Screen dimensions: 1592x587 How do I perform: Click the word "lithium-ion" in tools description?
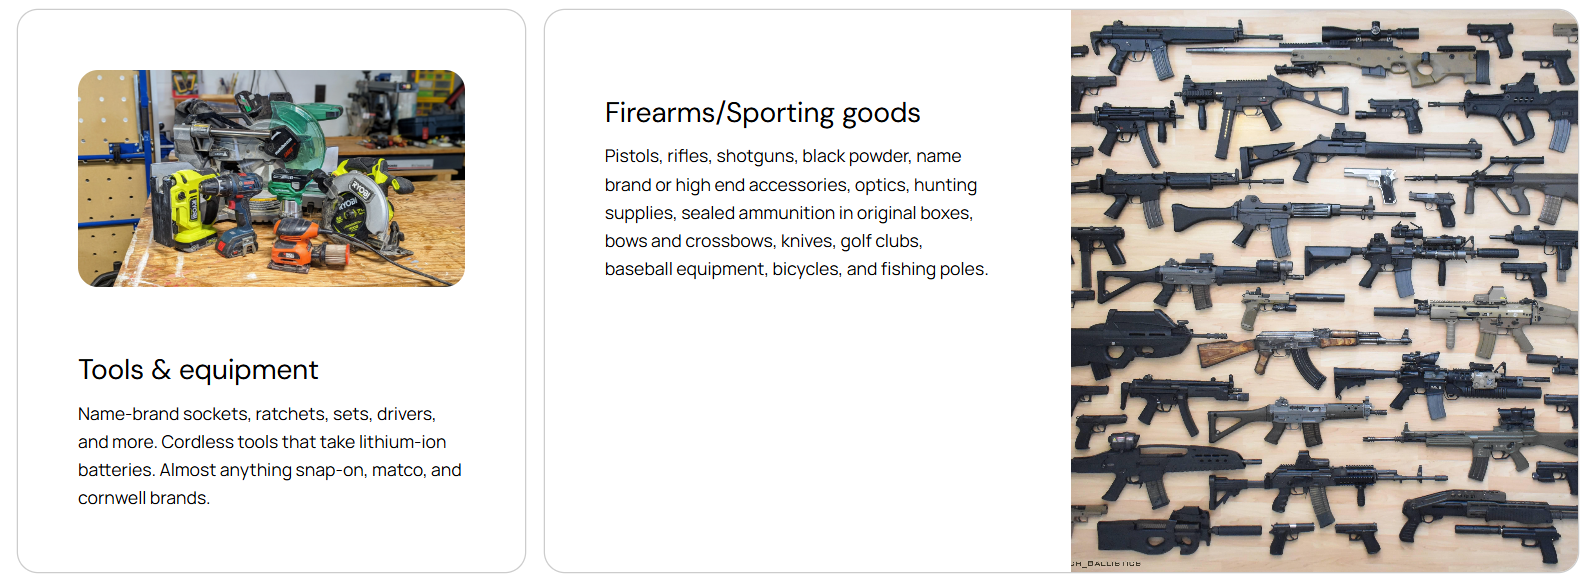[403, 442]
